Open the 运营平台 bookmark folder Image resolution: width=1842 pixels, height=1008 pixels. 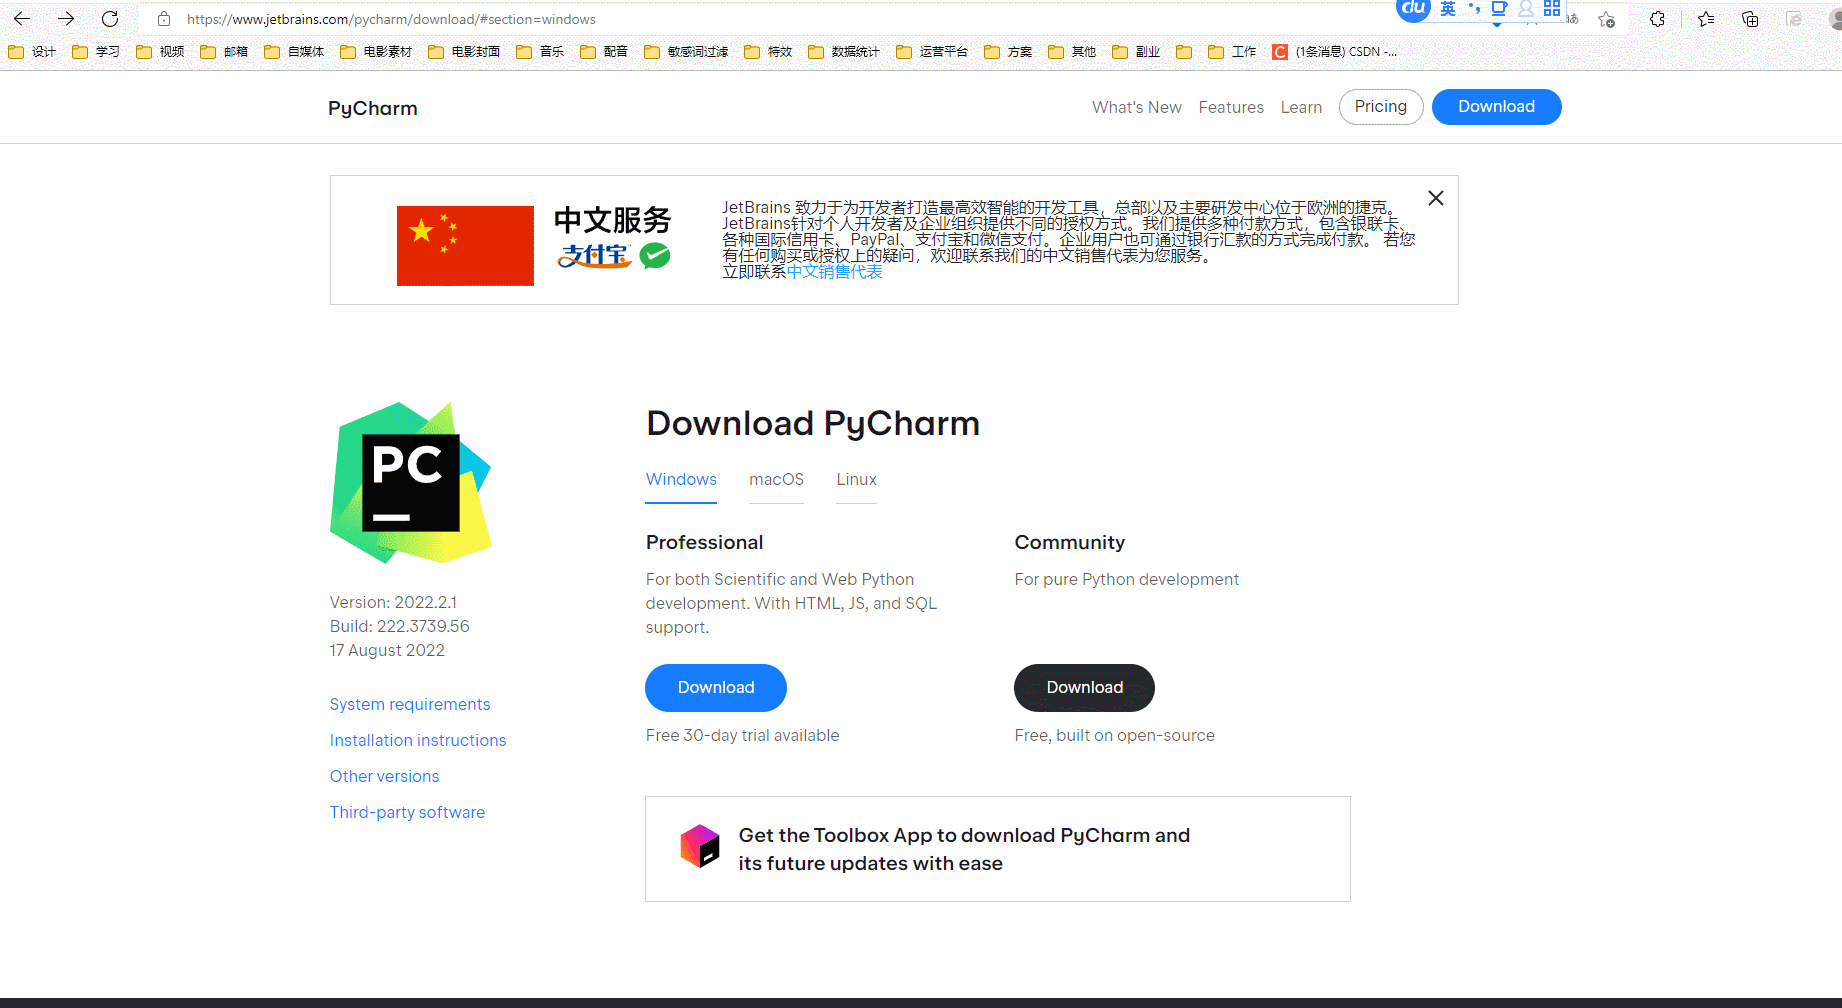tap(932, 52)
